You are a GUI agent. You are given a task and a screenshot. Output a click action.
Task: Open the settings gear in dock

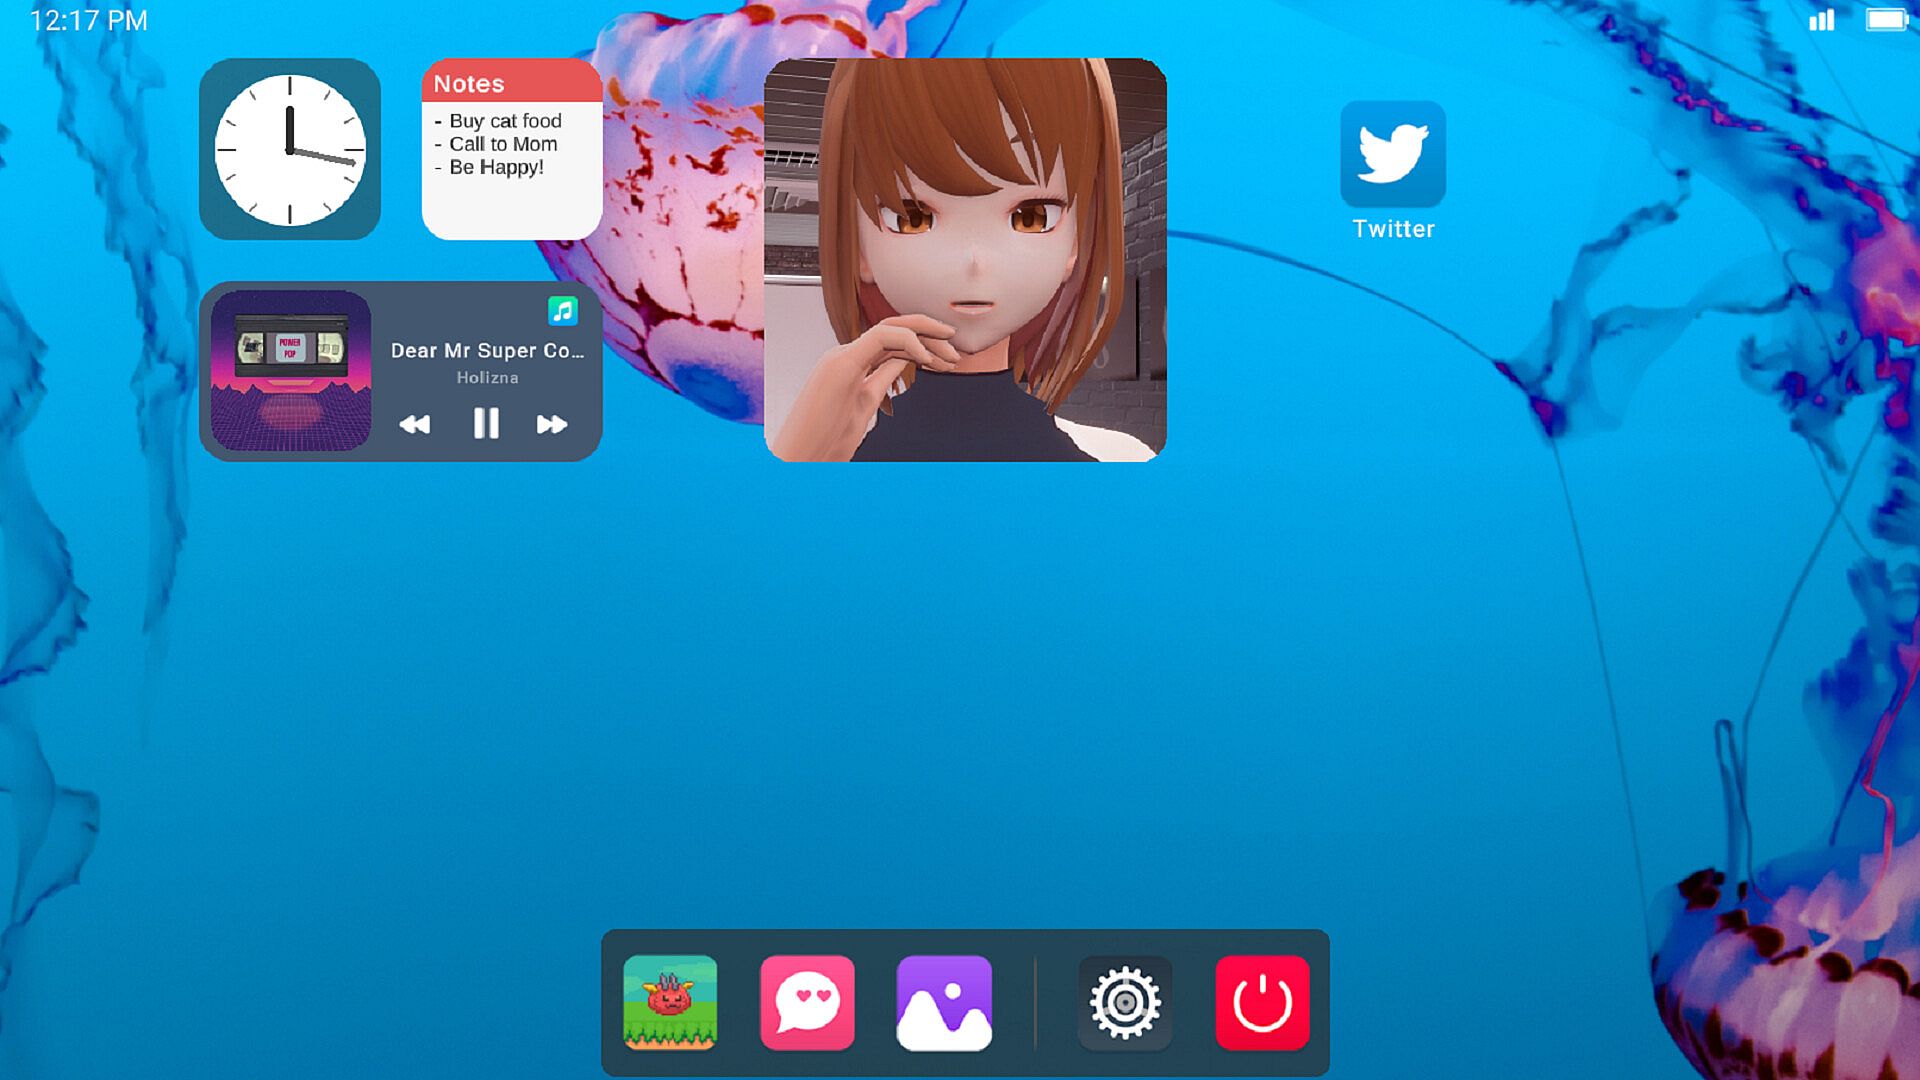coord(1125,1002)
